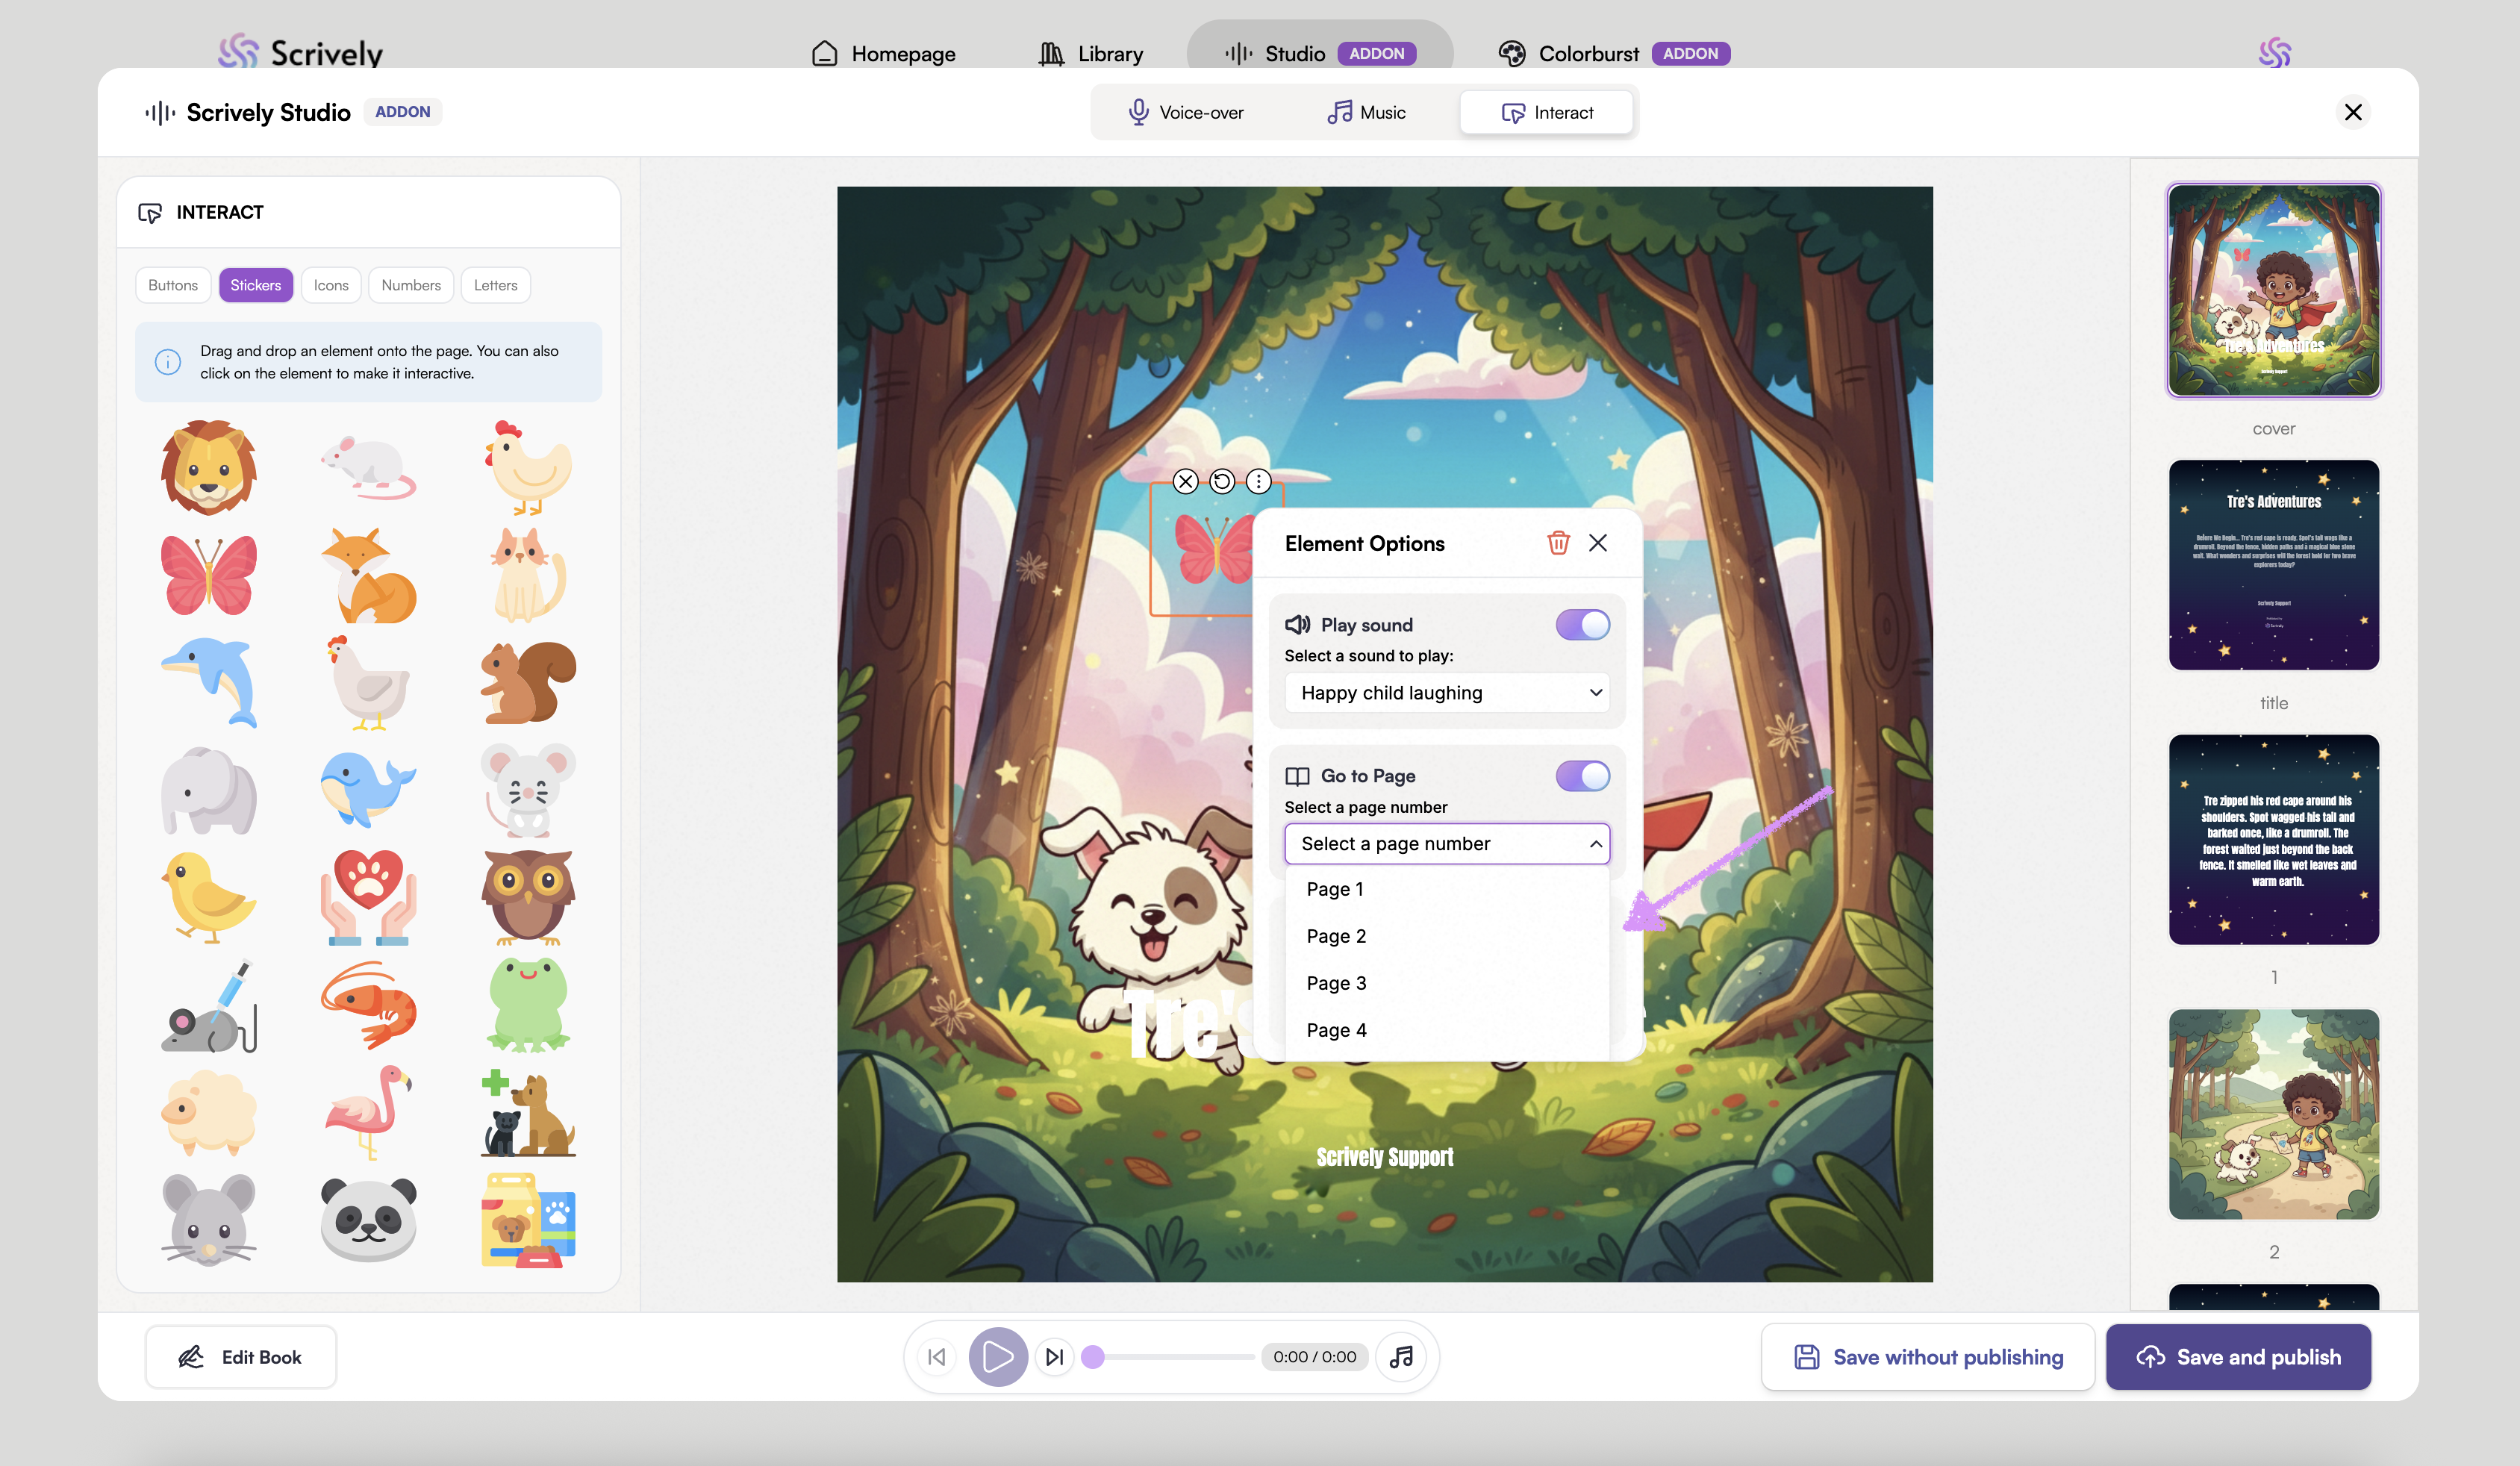Viewport: 2520px width, 1466px height.
Task: Disable the Go to Page toggle
Action: (x=1581, y=776)
